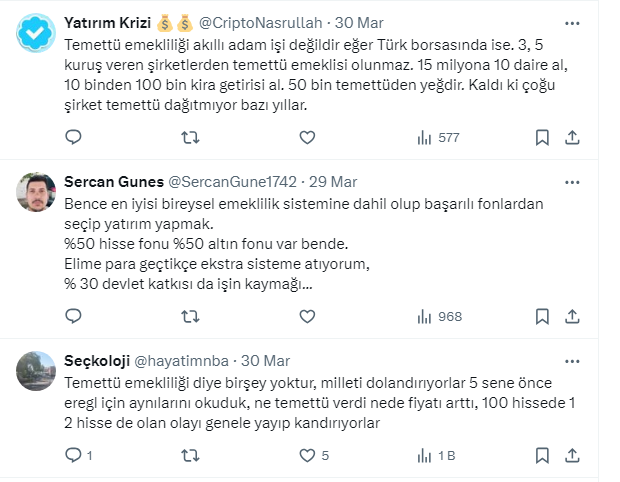
Task: Reply to Yatırım Krizi's tweet
Action: [73, 137]
